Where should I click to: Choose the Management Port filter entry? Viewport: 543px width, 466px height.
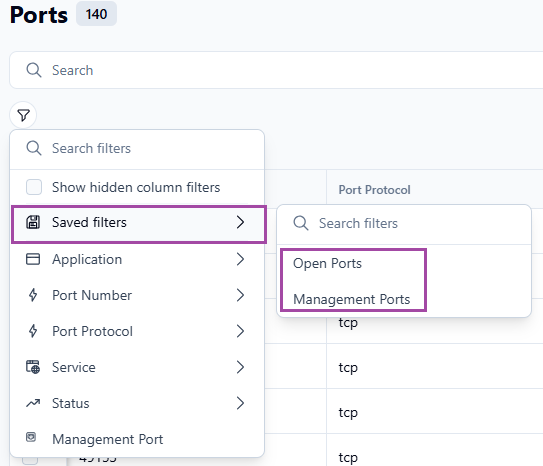(x=137, y=439)
